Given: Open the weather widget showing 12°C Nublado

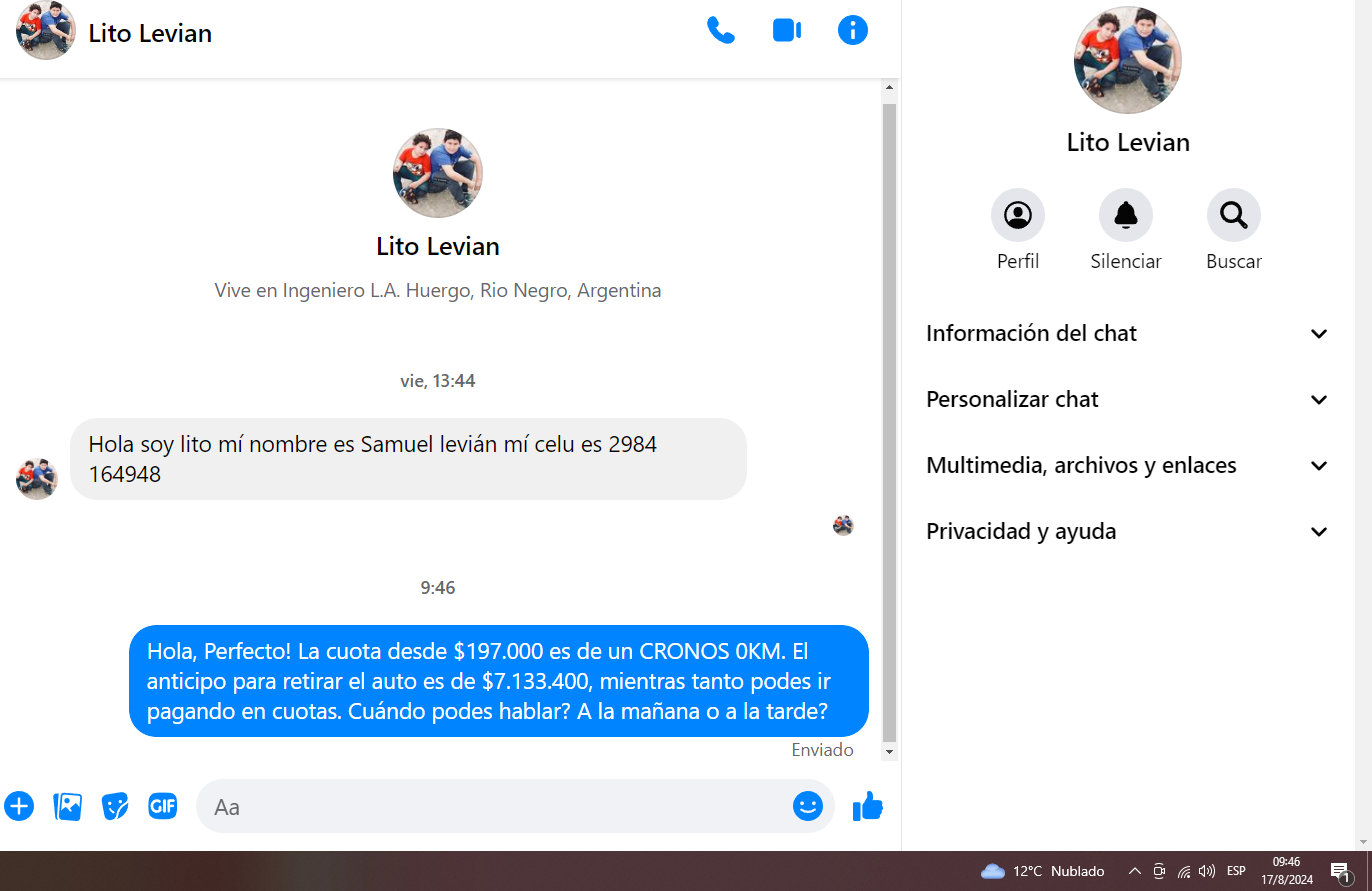Looking at the screenshot, I should pos(1043,871).
